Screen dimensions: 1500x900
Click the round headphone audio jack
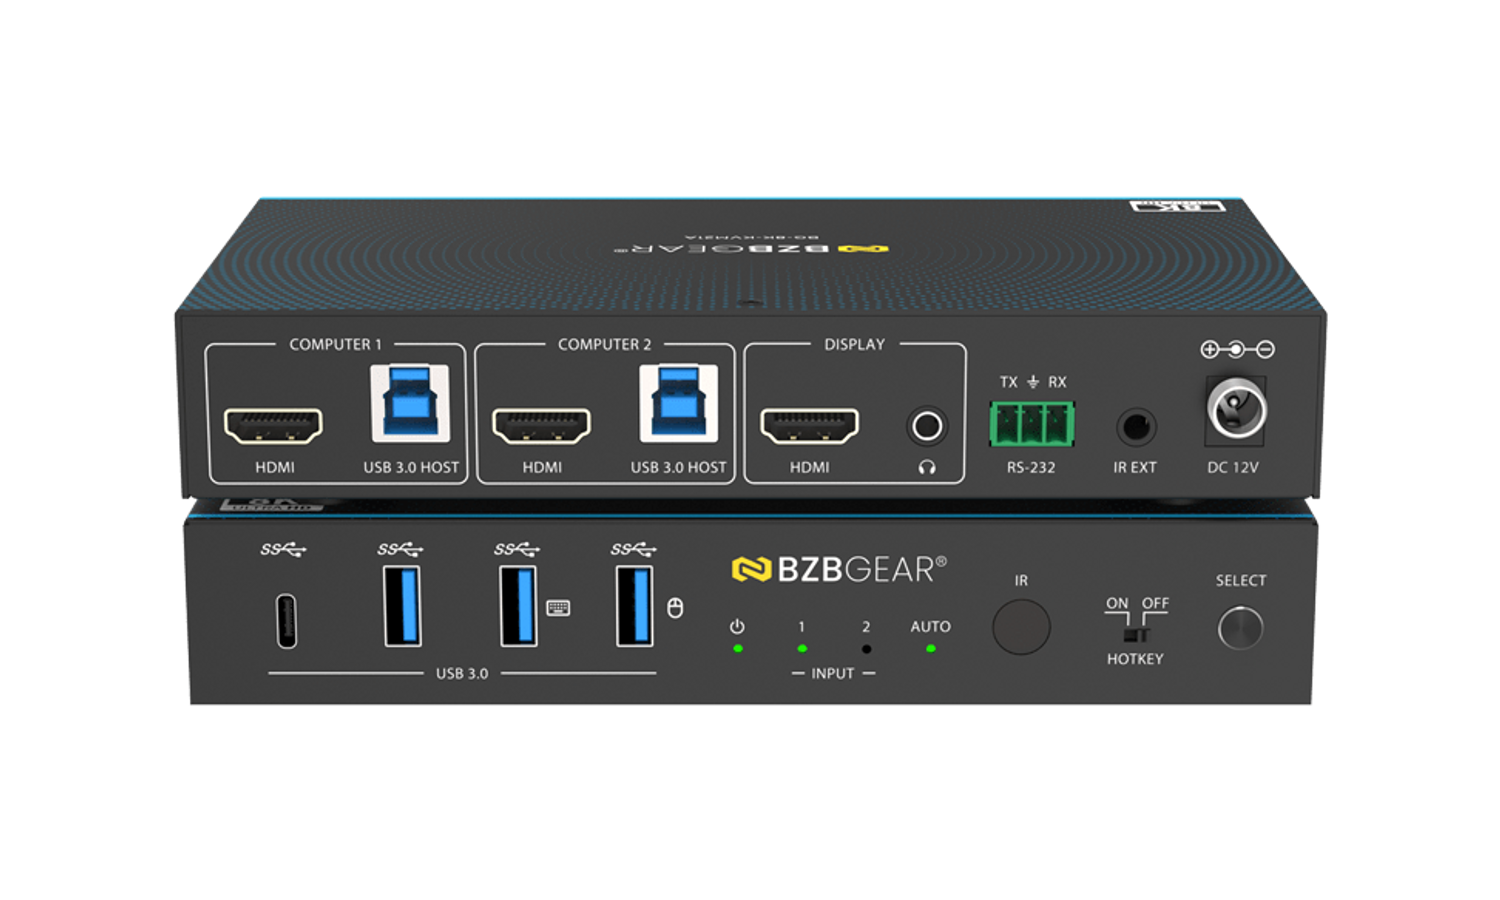(x=927, y=427)
